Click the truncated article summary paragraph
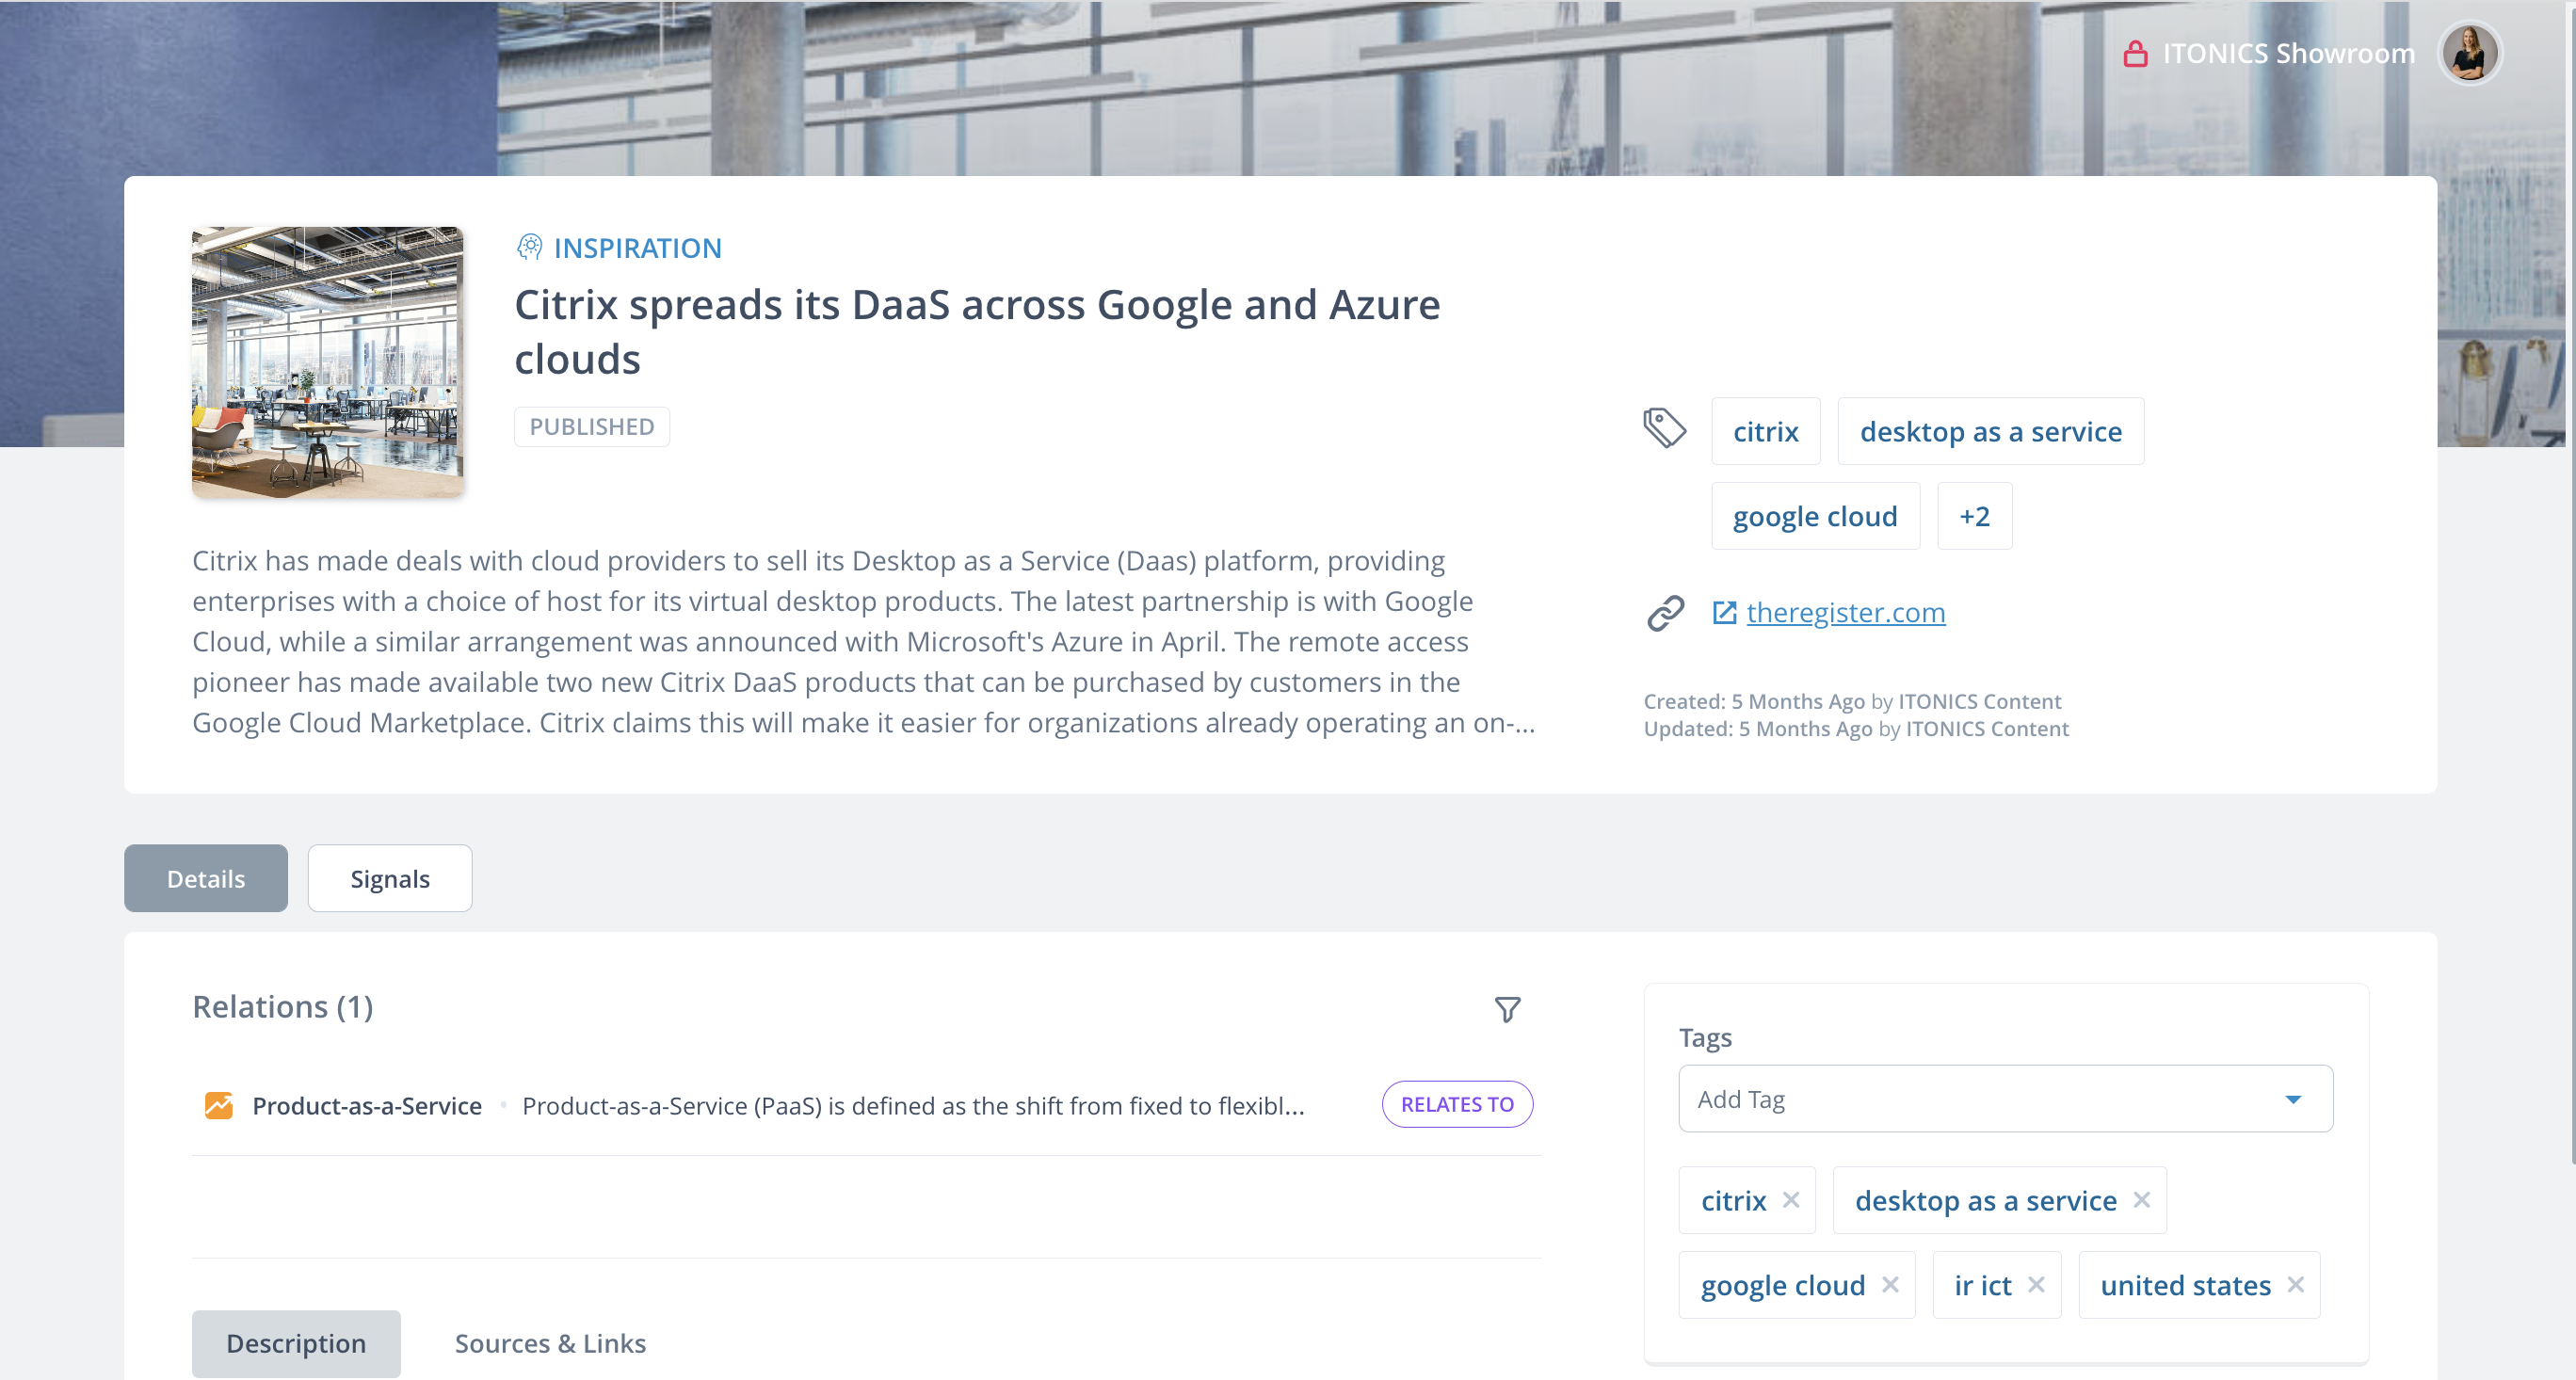The width and height of the screenshot is (2576, 1380). (864, 641)
